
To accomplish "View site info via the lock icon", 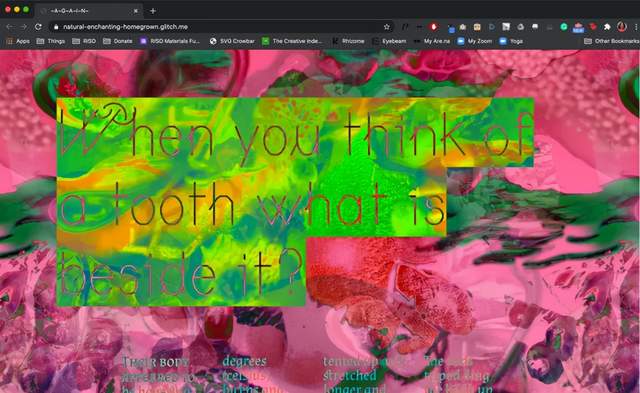I will [56, 27].
